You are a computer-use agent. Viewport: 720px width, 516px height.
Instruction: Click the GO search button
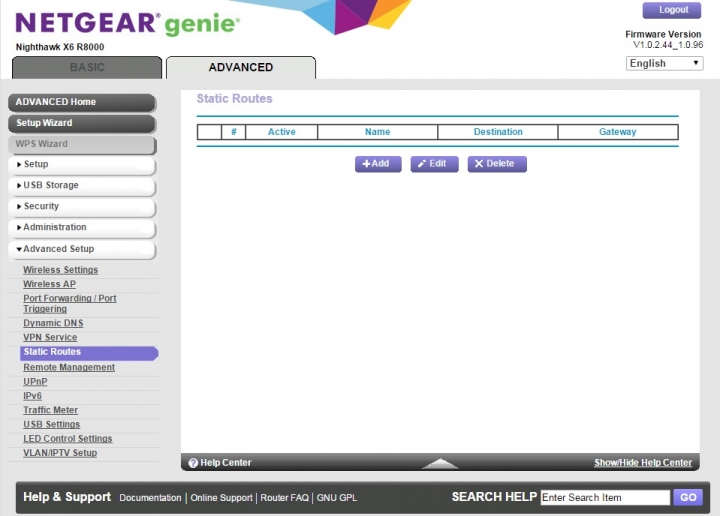pos(688,497)
